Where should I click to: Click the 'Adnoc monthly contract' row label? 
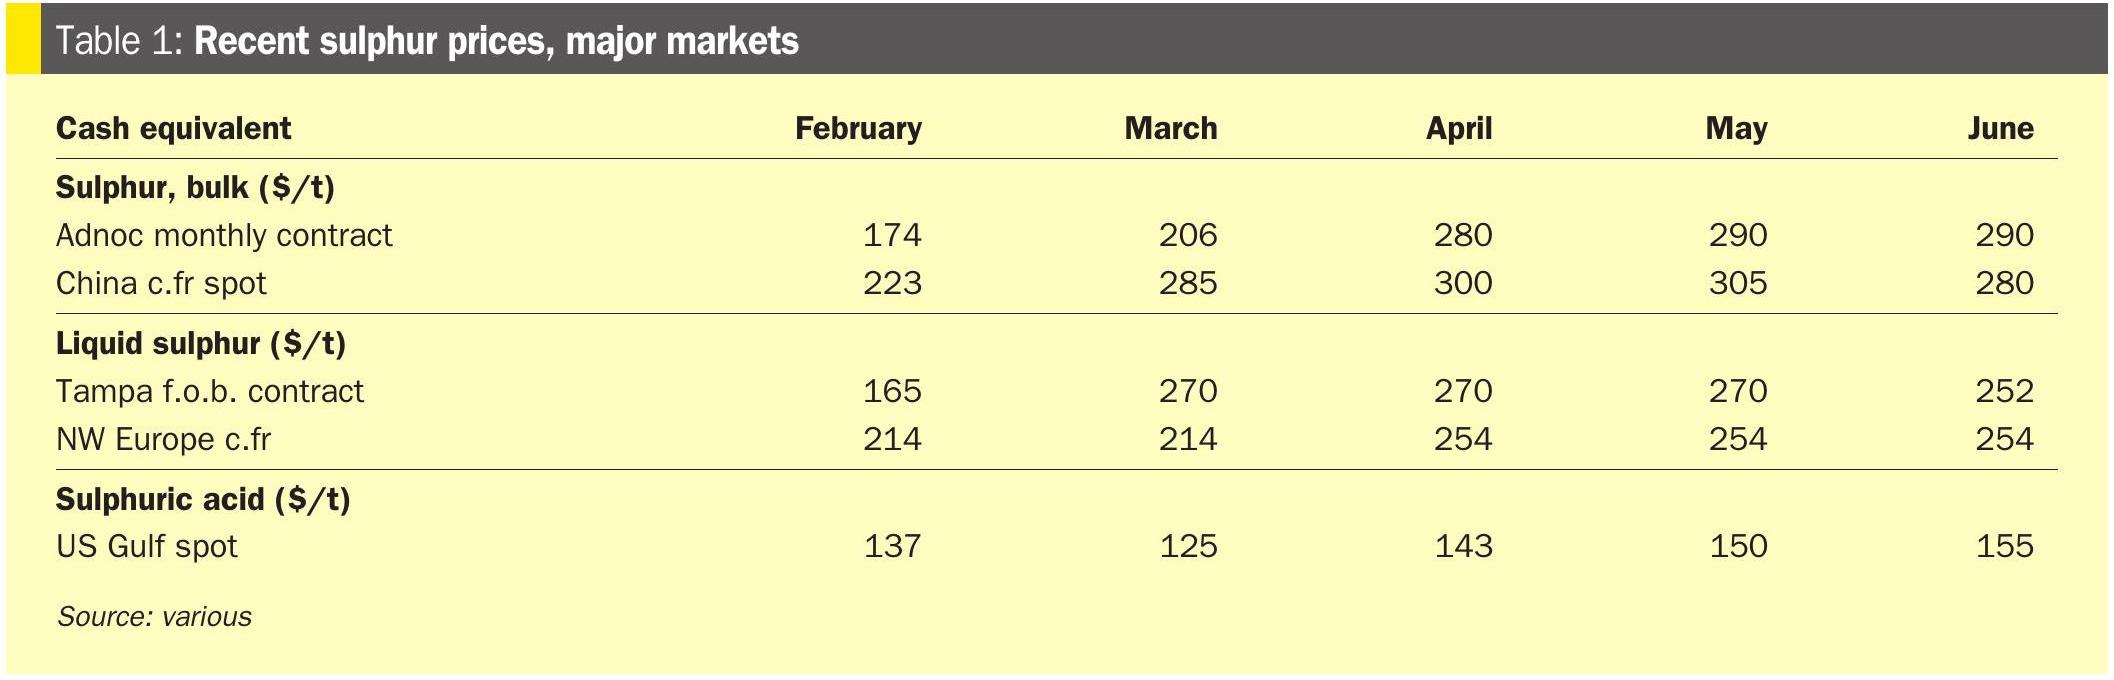coord(224,236)
